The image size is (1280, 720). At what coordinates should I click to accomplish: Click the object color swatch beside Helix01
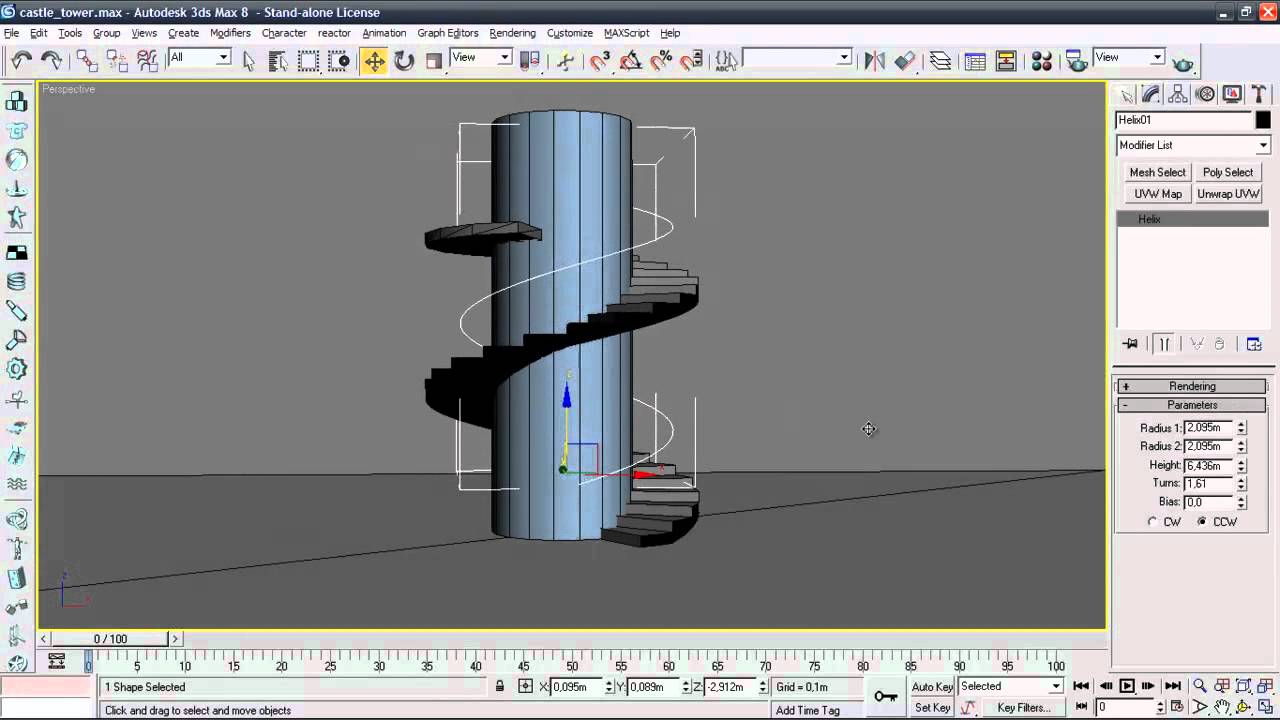pyautogui.click(x=1263, y=120)
